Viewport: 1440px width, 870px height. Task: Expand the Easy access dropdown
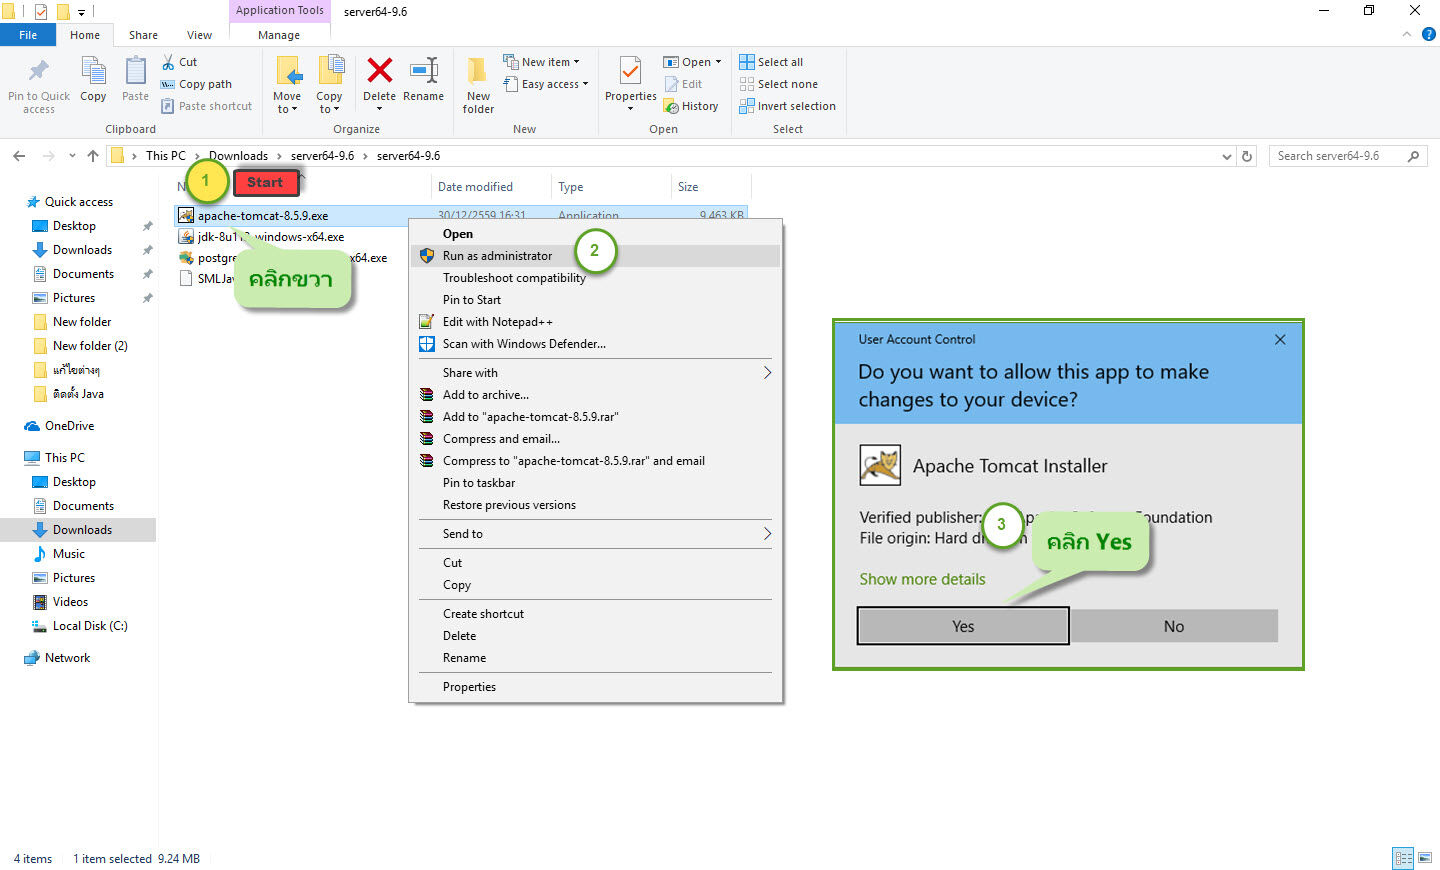(x=546, y=84)
